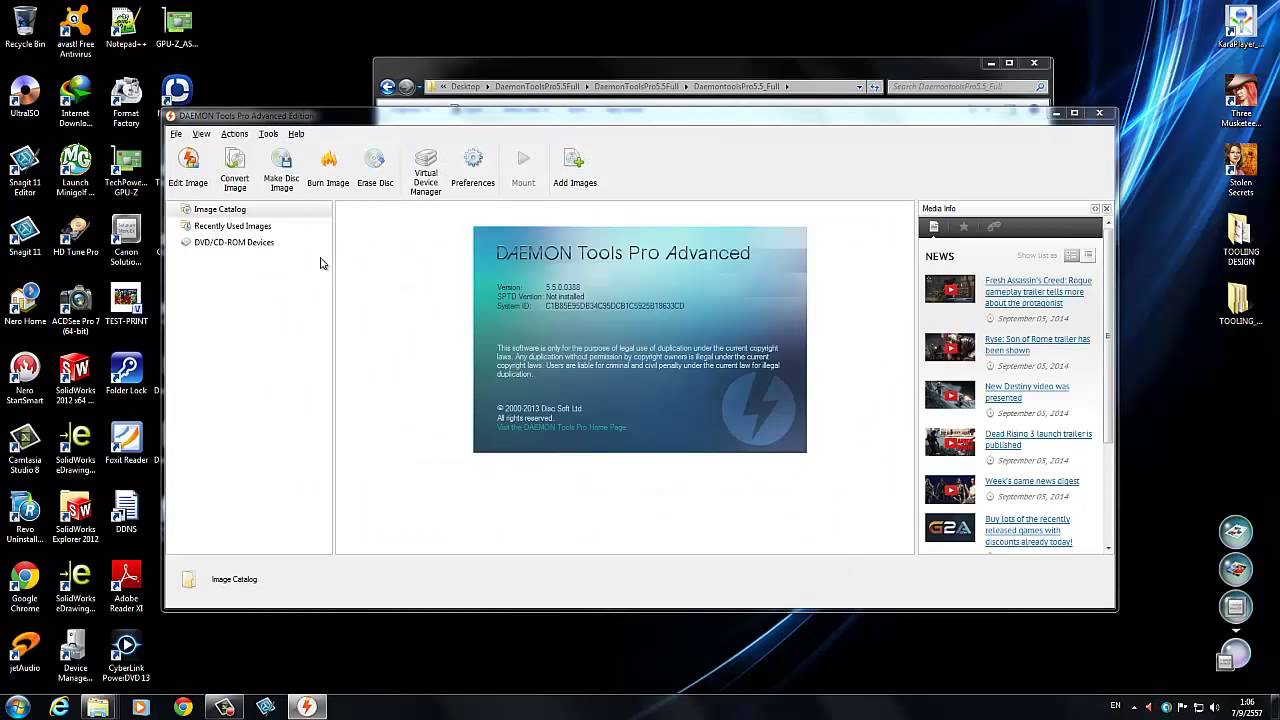Expand address bar dropdown in Explorer window
The width and height of the screenshot is (1280, 720).
tap(859, 87)
